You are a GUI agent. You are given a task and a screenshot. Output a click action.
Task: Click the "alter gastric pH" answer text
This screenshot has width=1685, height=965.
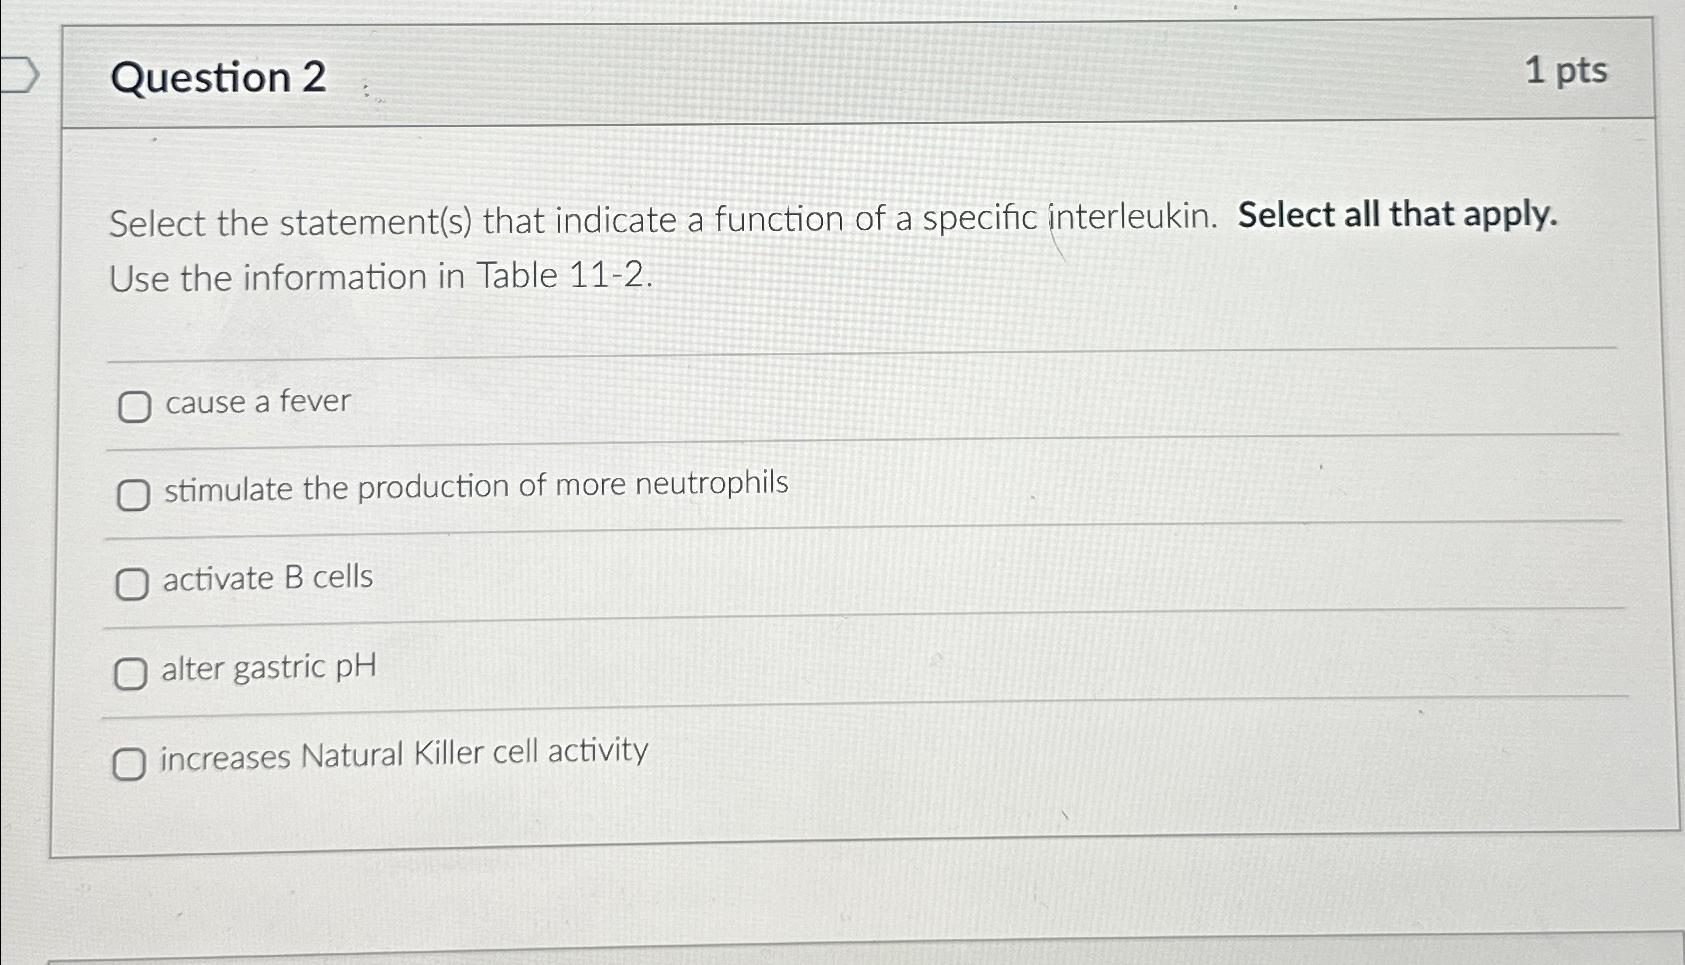tap(266, 668)
